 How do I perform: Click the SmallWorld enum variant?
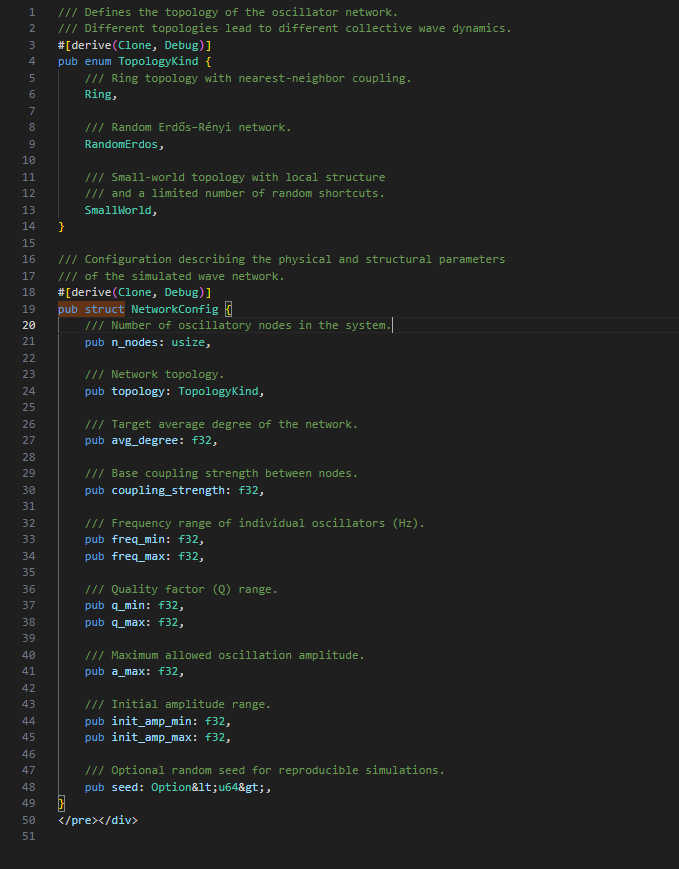pyautogui.click(x=121, y=210)
